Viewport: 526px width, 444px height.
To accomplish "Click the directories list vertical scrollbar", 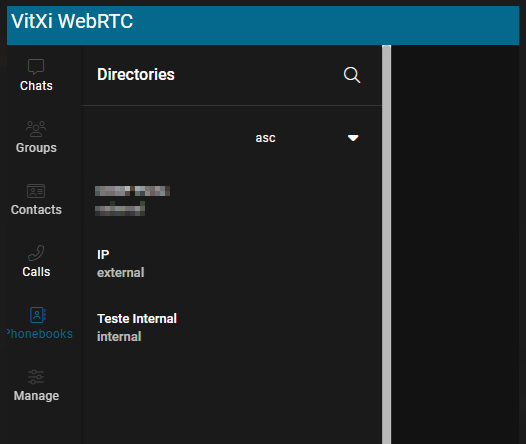I will pyautogui.click(x=386, y=244).
